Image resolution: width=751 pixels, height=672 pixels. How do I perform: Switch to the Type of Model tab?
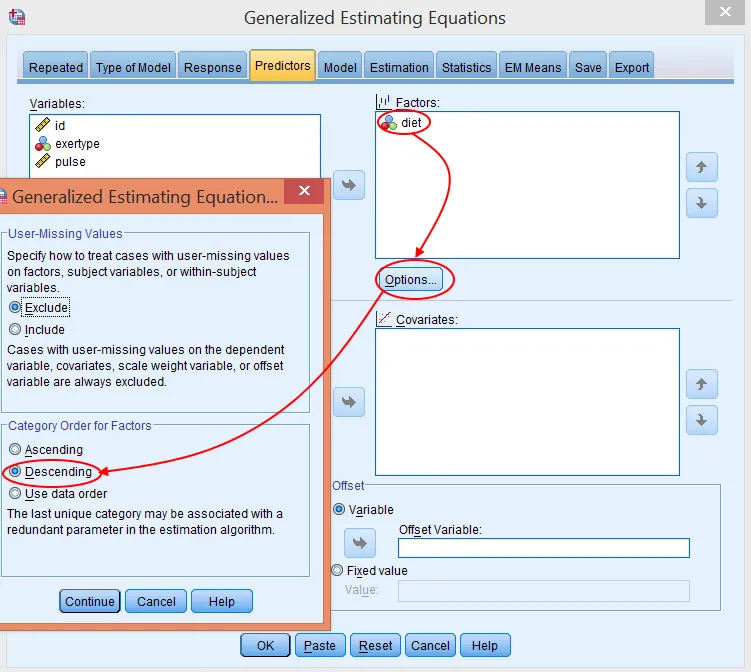pos(134,67)
